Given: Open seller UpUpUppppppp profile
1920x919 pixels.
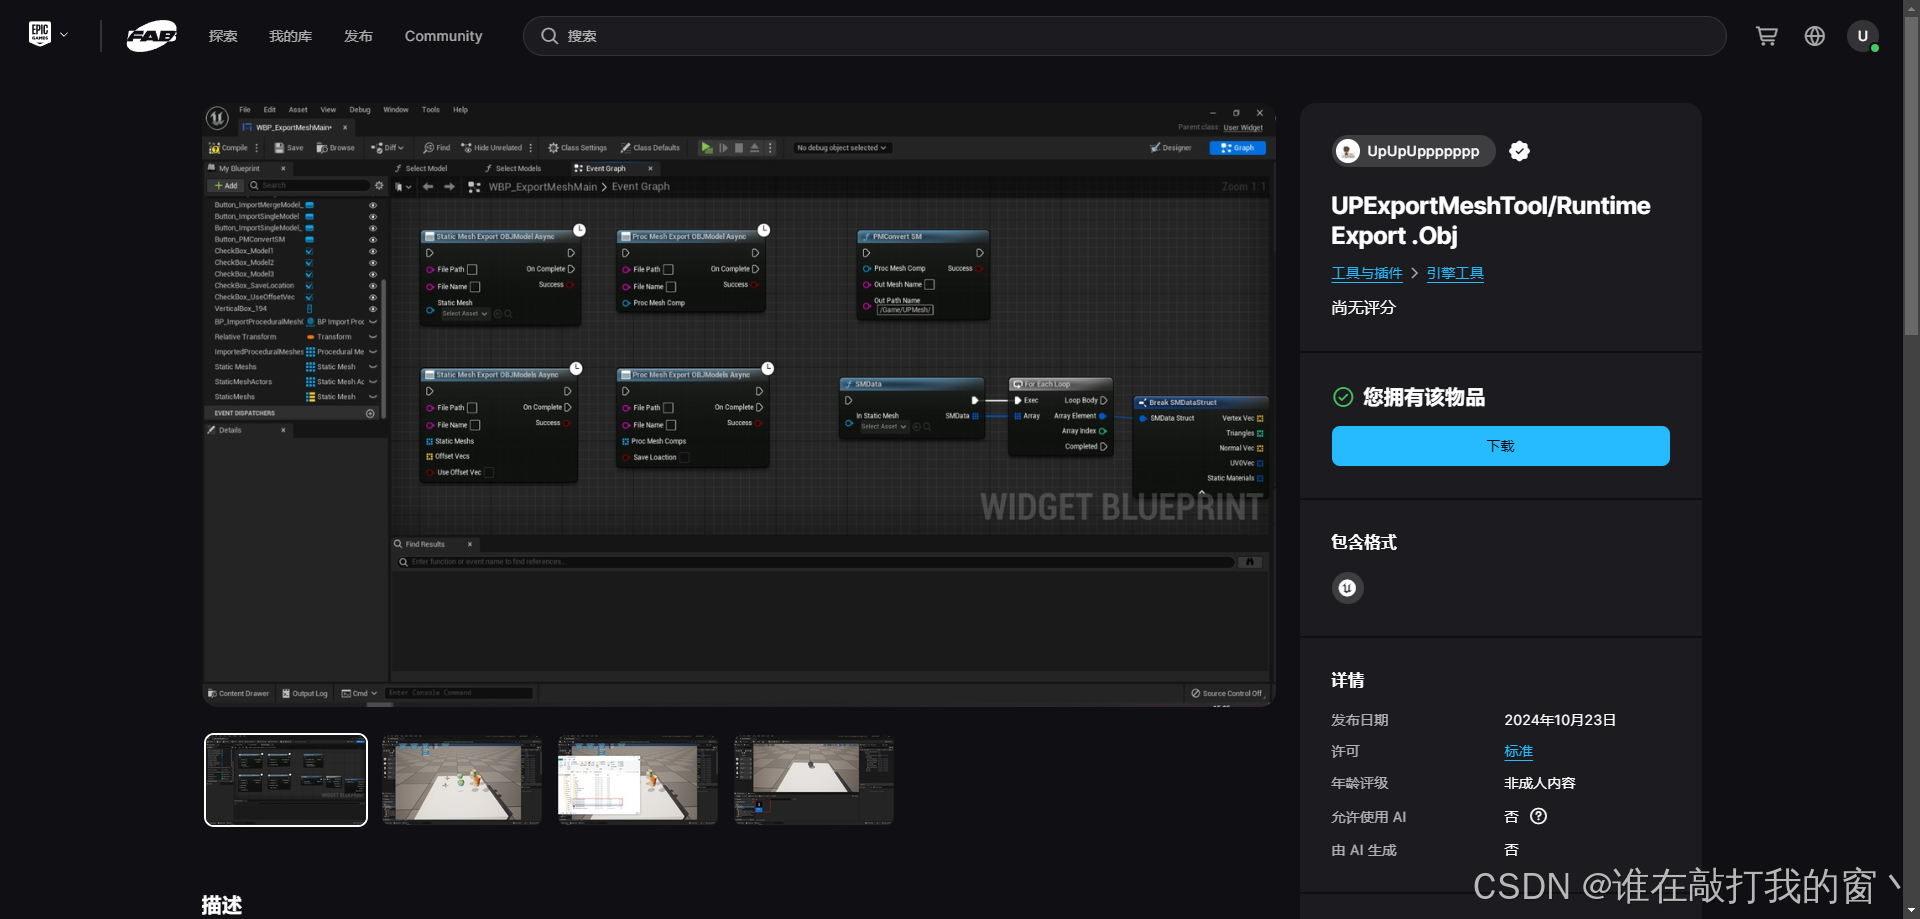Looking at the screenshot, I should click(1413, 151).
